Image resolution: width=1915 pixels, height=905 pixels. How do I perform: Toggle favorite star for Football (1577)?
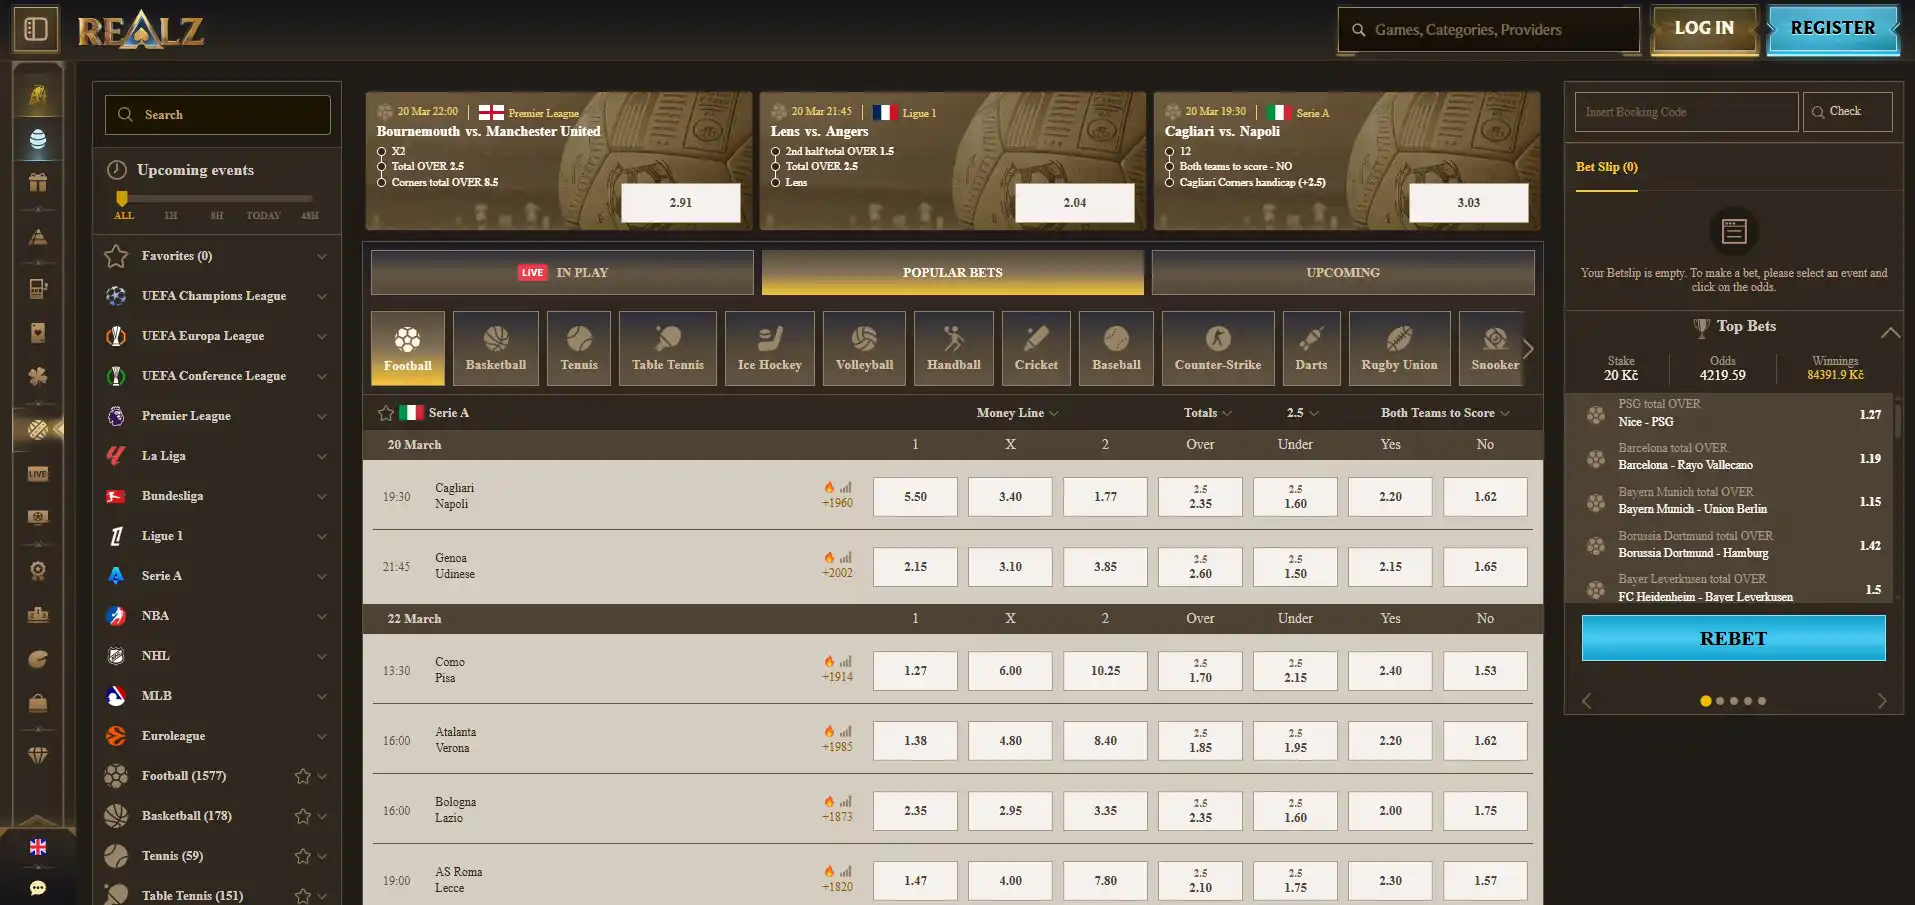click(303, 776)
